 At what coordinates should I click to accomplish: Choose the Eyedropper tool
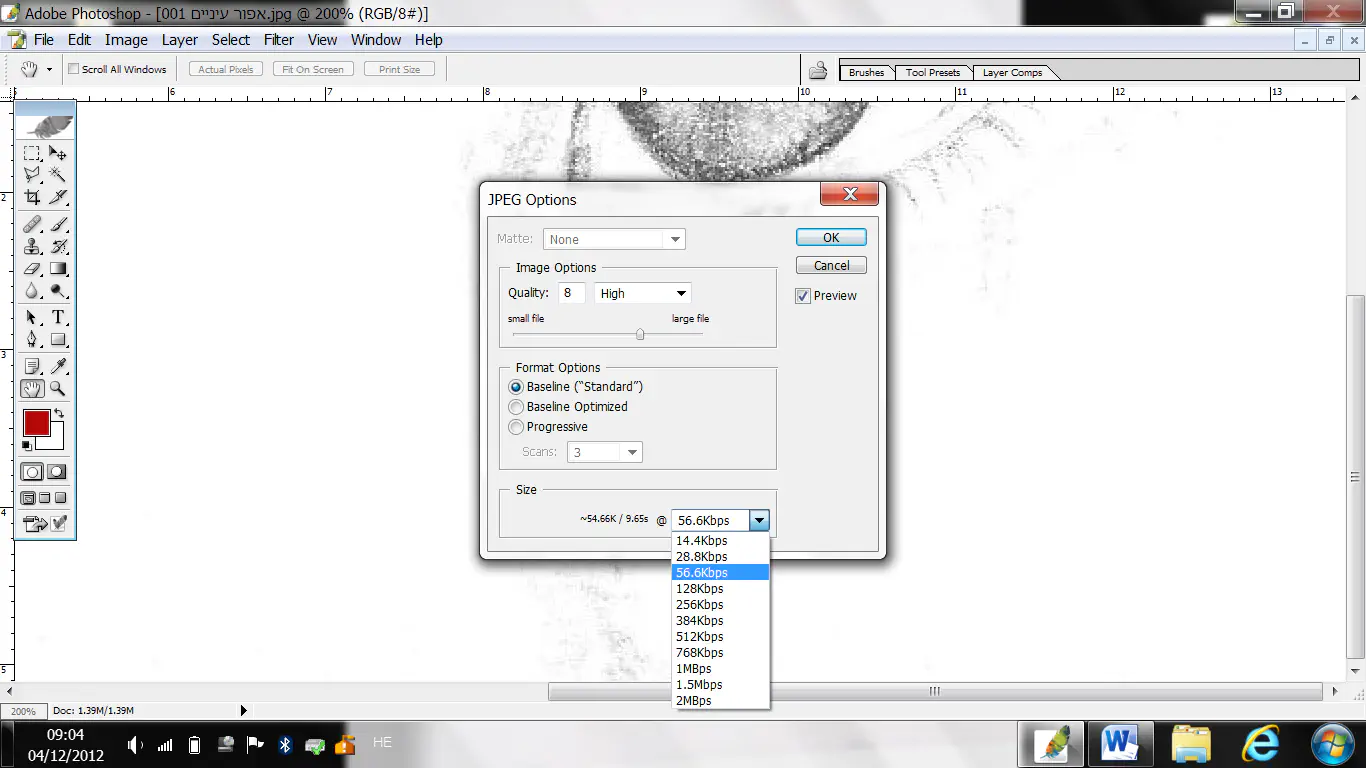point(58,366)
